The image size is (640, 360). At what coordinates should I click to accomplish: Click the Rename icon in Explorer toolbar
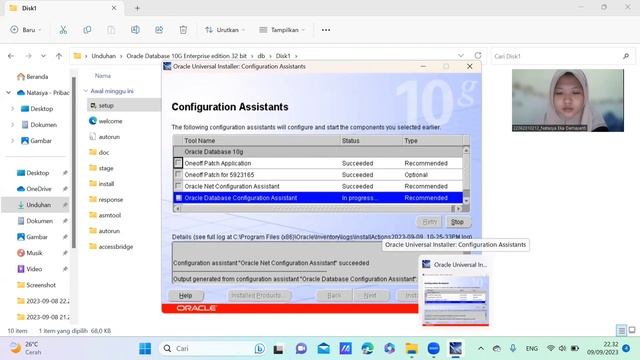(135, 30)
